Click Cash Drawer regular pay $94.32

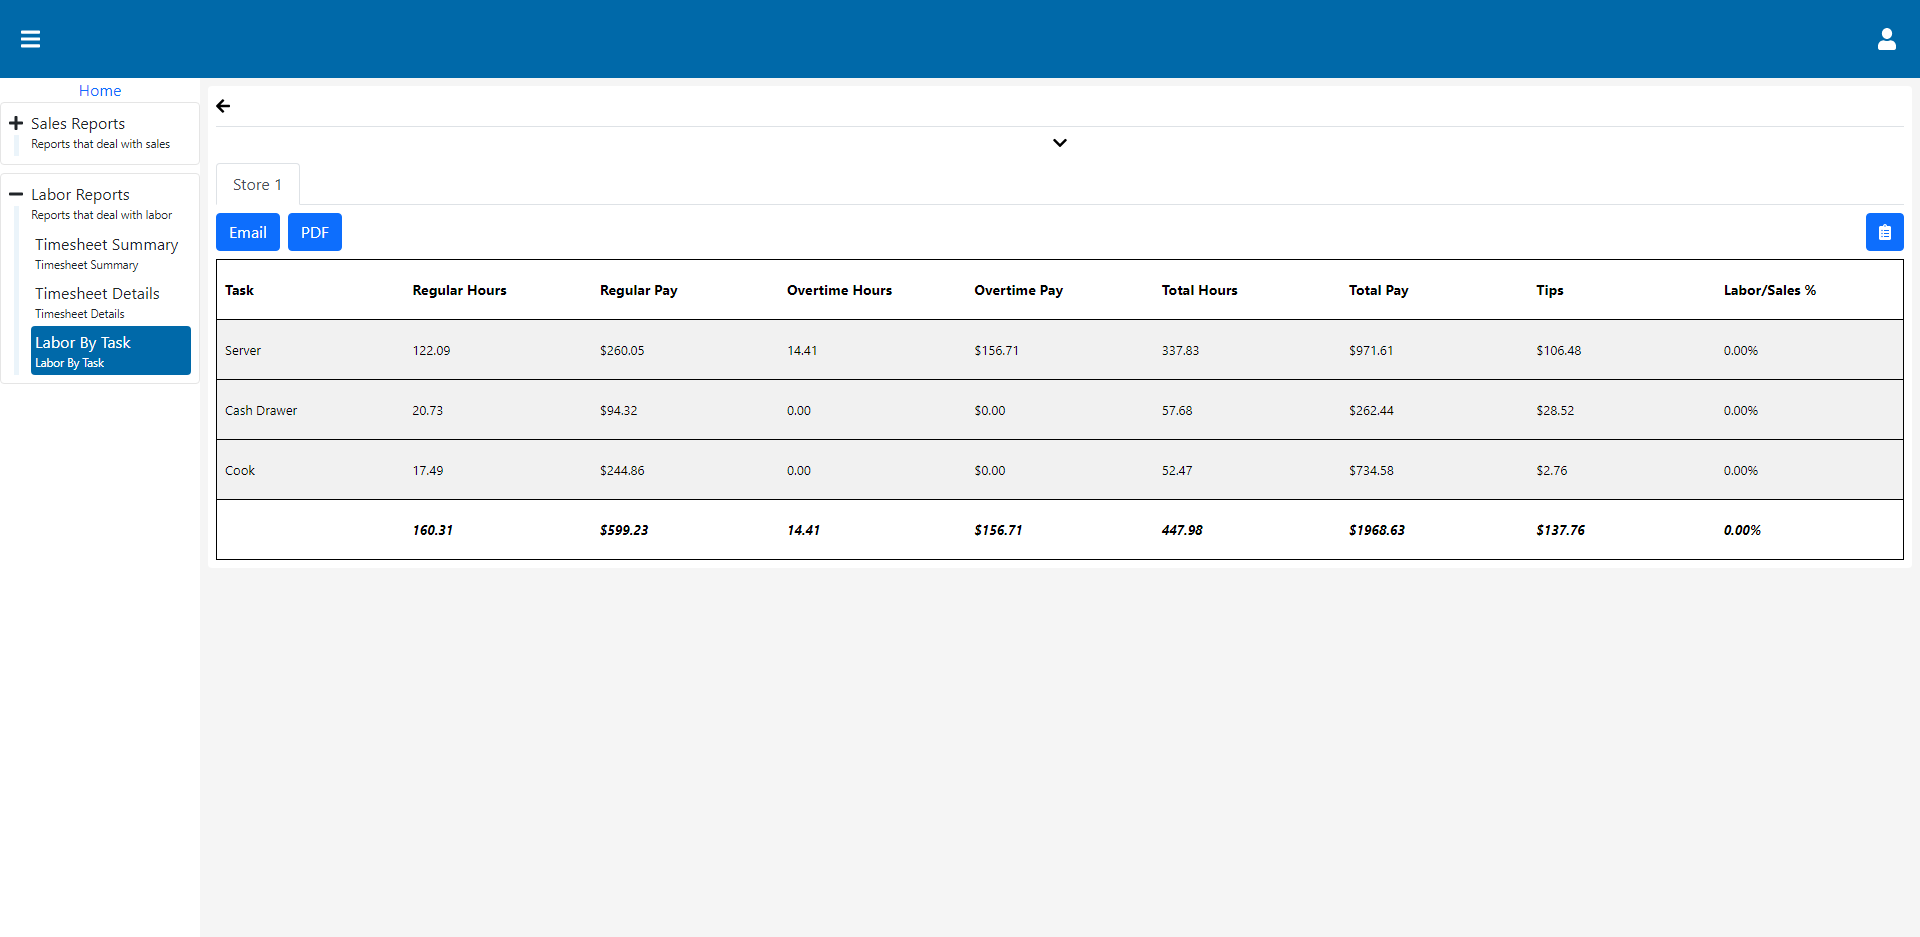[618, 410]
